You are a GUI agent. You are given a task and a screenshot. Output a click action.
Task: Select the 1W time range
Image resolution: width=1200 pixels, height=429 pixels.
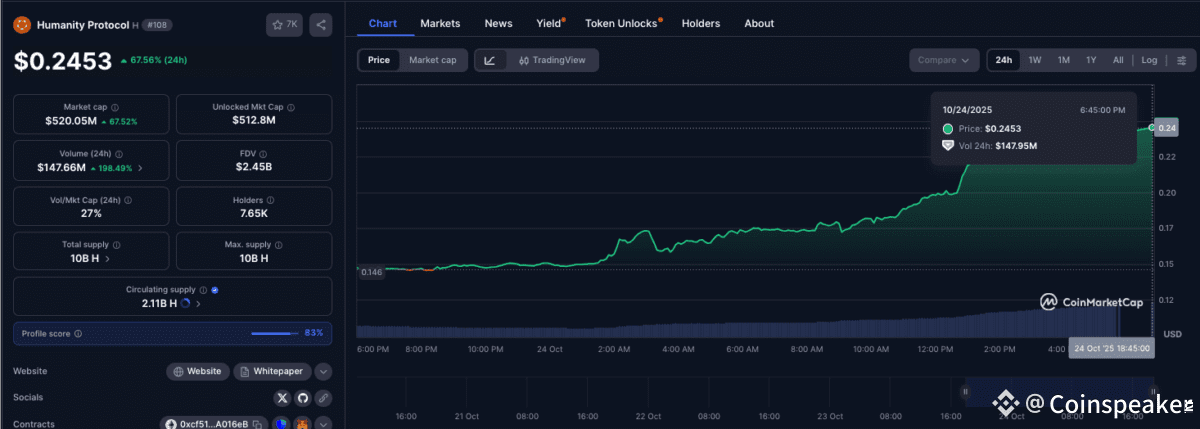point(1035,60)
